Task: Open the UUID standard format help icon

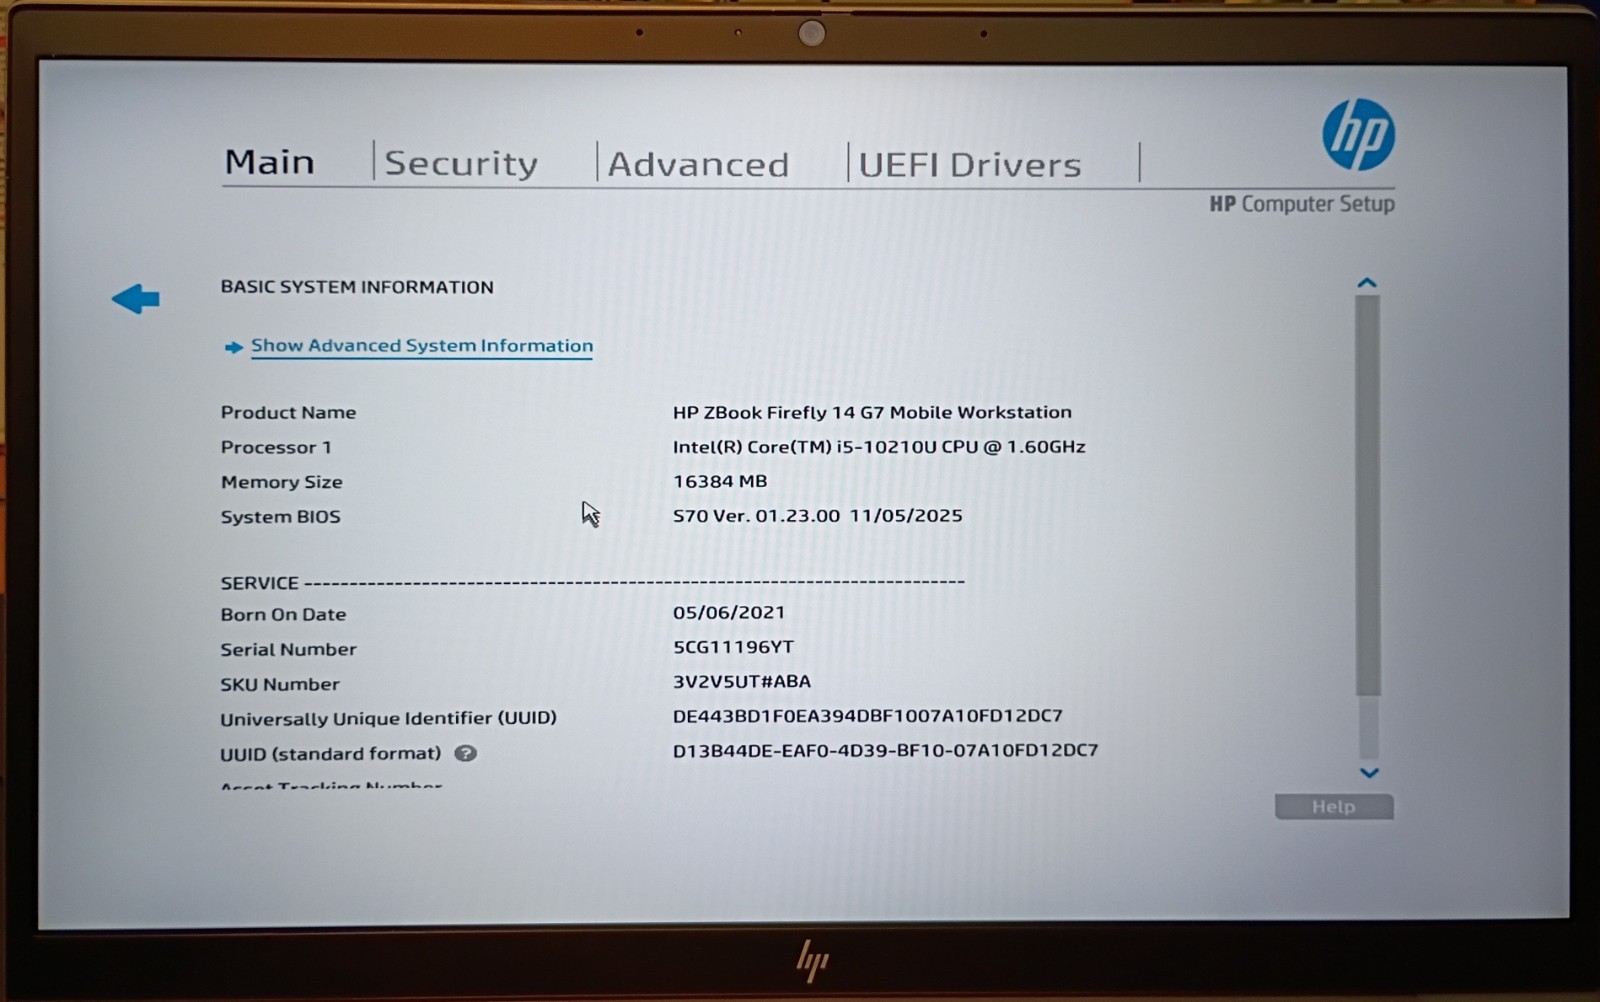Action: coord(465,753)
